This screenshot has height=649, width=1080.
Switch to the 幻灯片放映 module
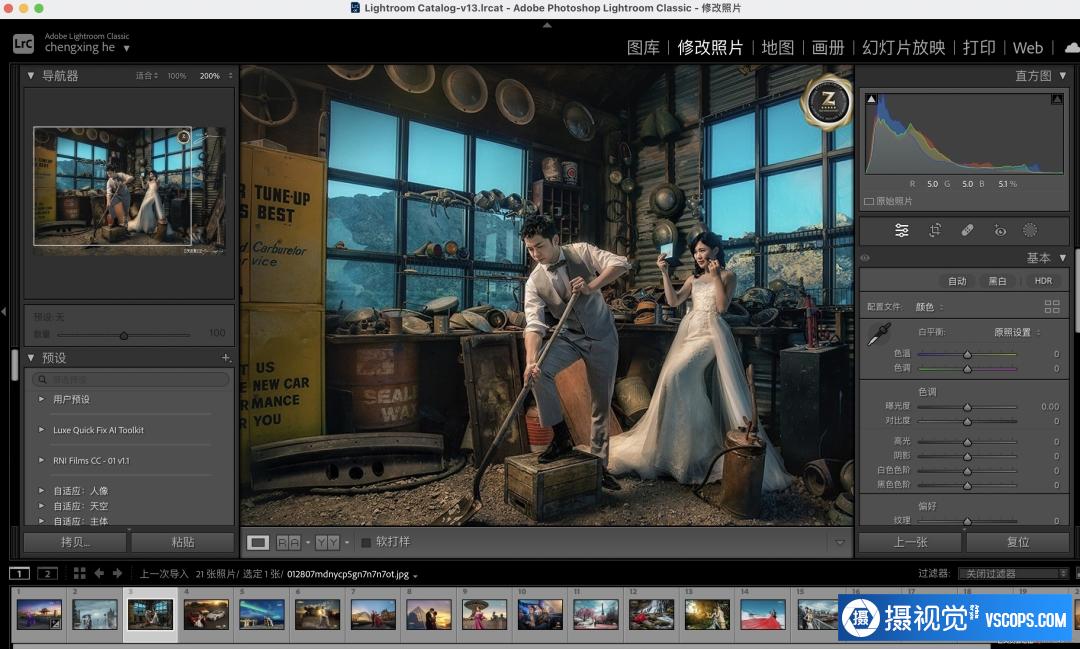point(904,48)
